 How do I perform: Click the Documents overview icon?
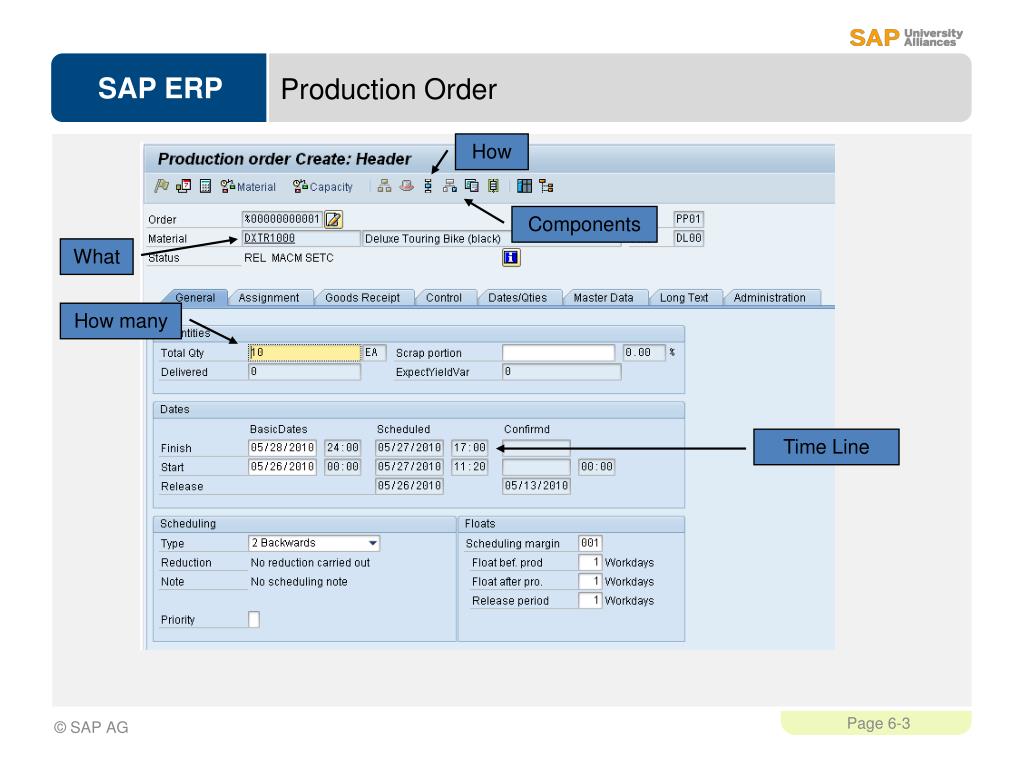click(x=472, y=186)
